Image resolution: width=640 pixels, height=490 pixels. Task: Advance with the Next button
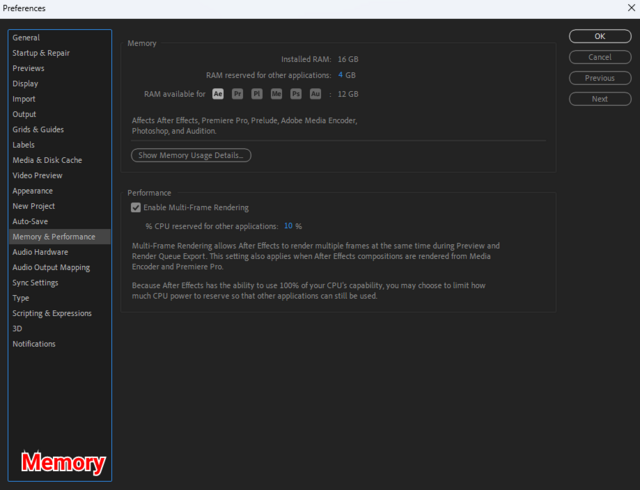click(x=600, y=99)
